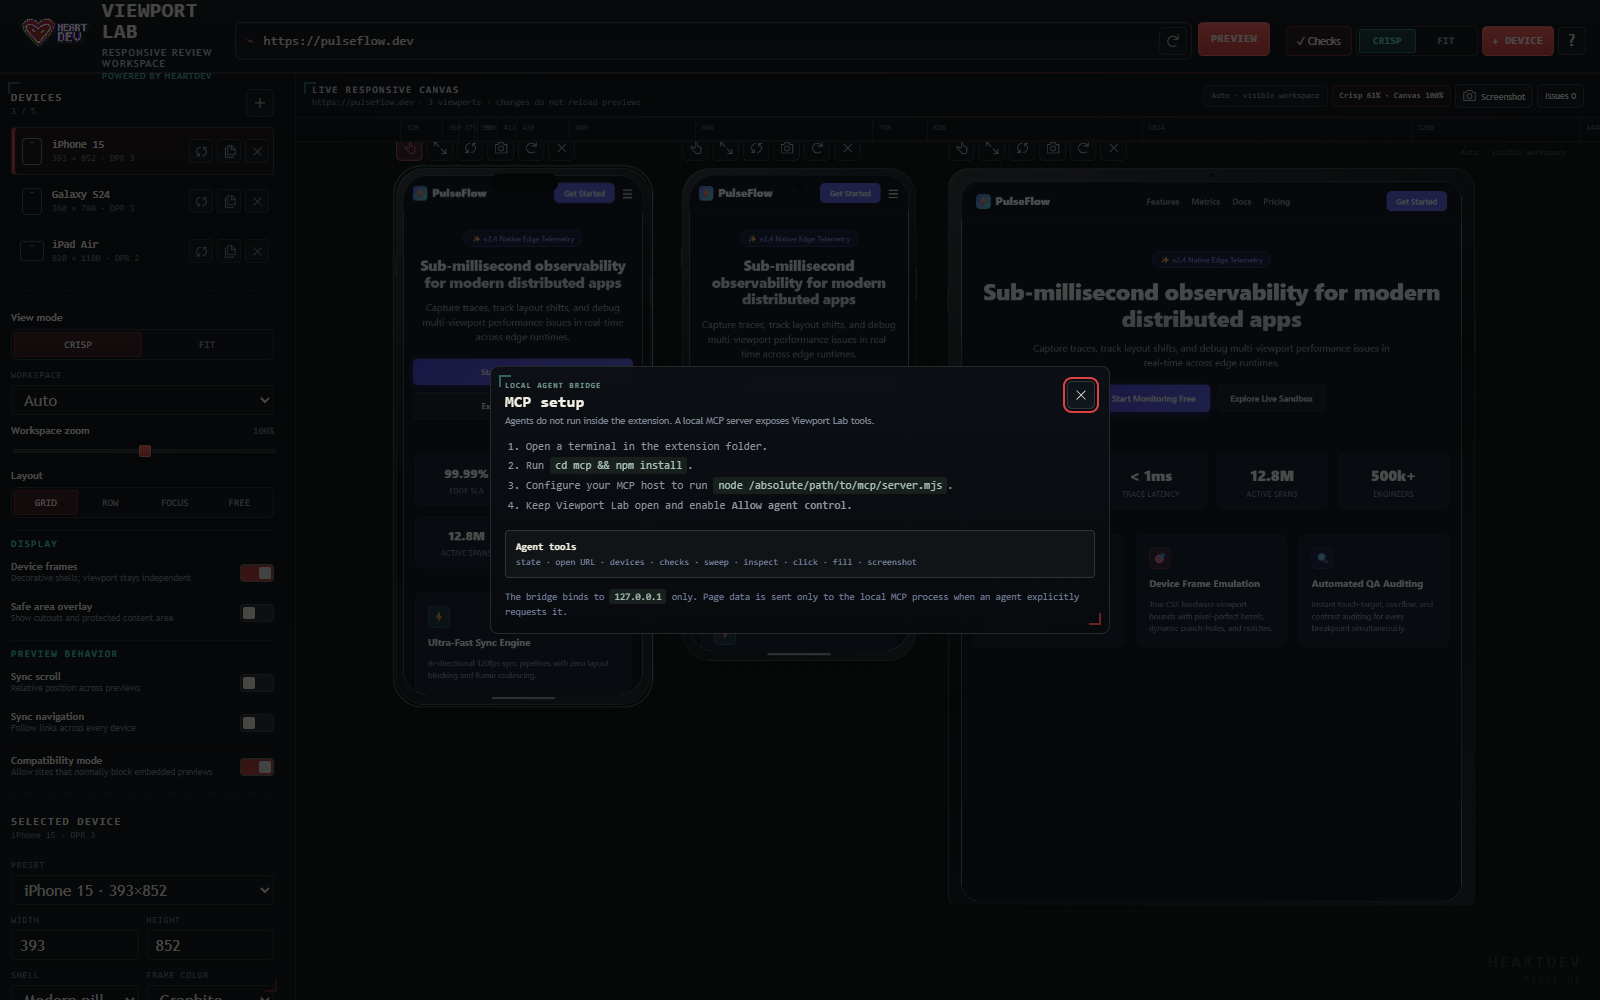
Task: Rotate the iPhone 15 device in the list
Action: click(202, 151)
